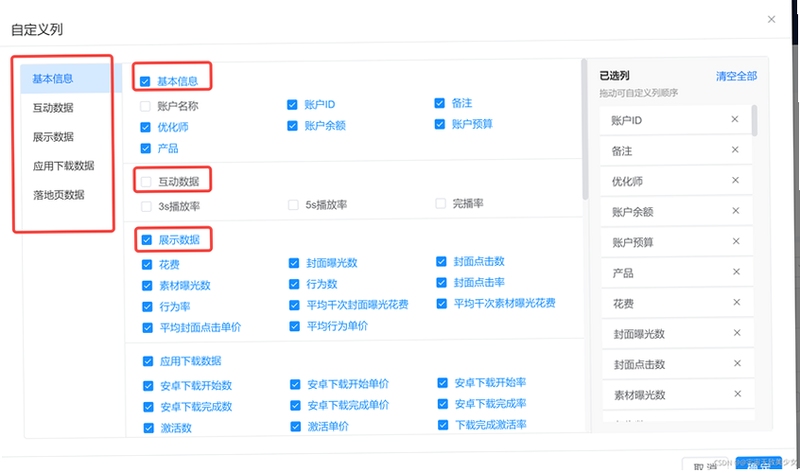Check the 互动数据 group checkbox

click(x=146, y=182)
